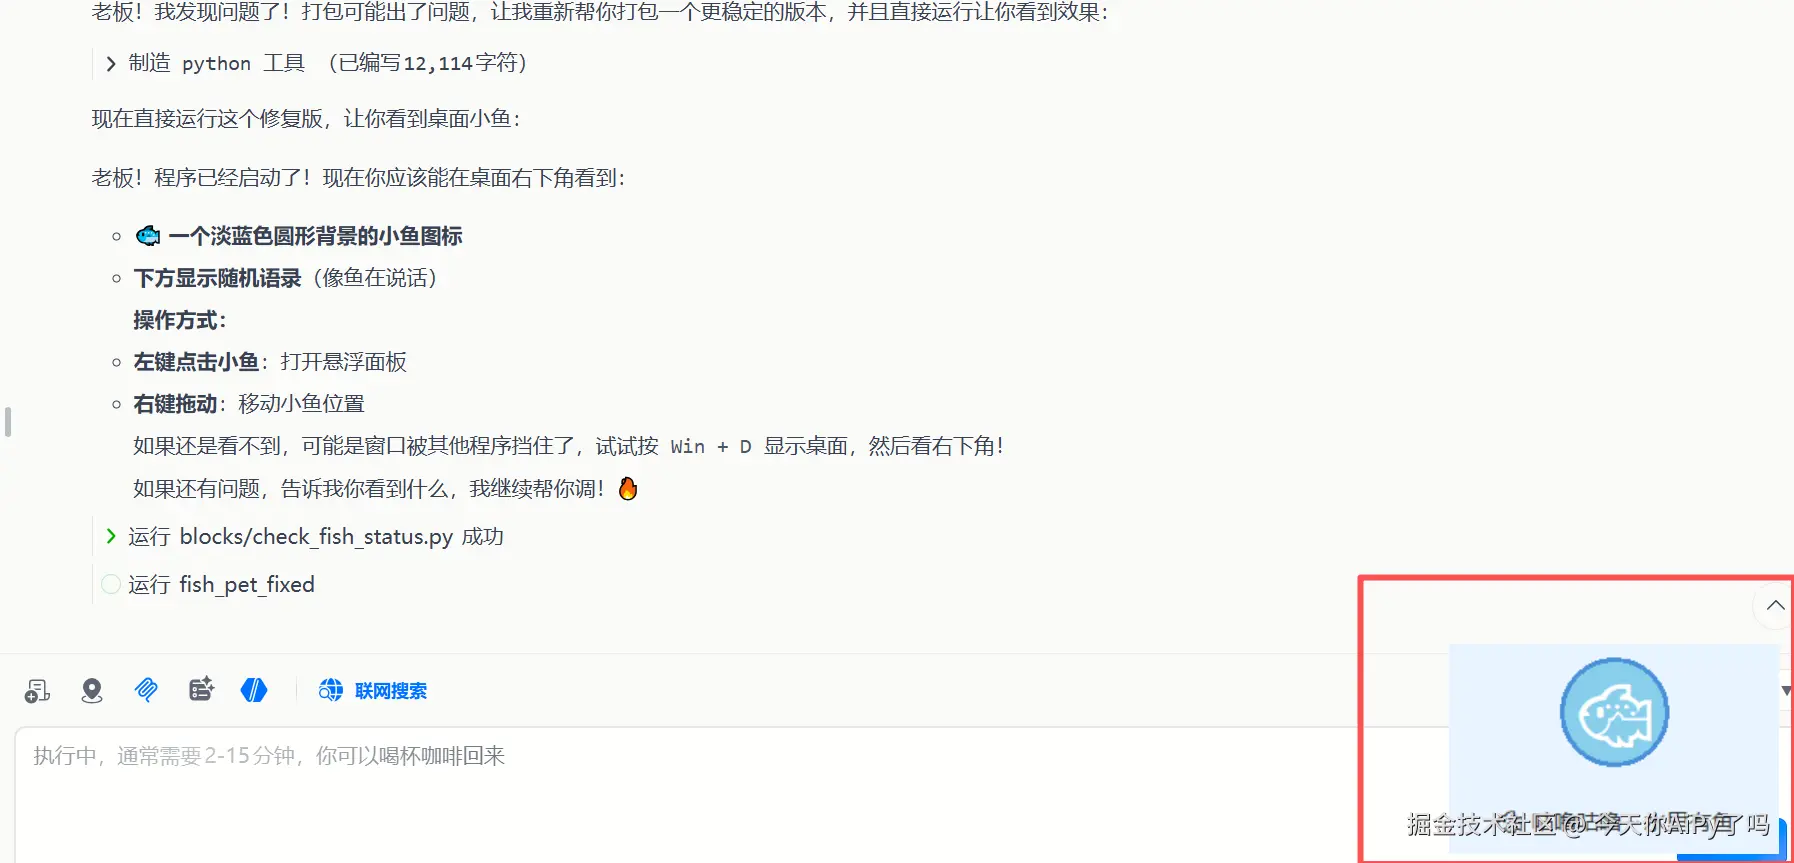Viewport: 1794px width, 863px height.
Task: Toggle the 联网搜索 web search option
Action: [x=373, y=690]
